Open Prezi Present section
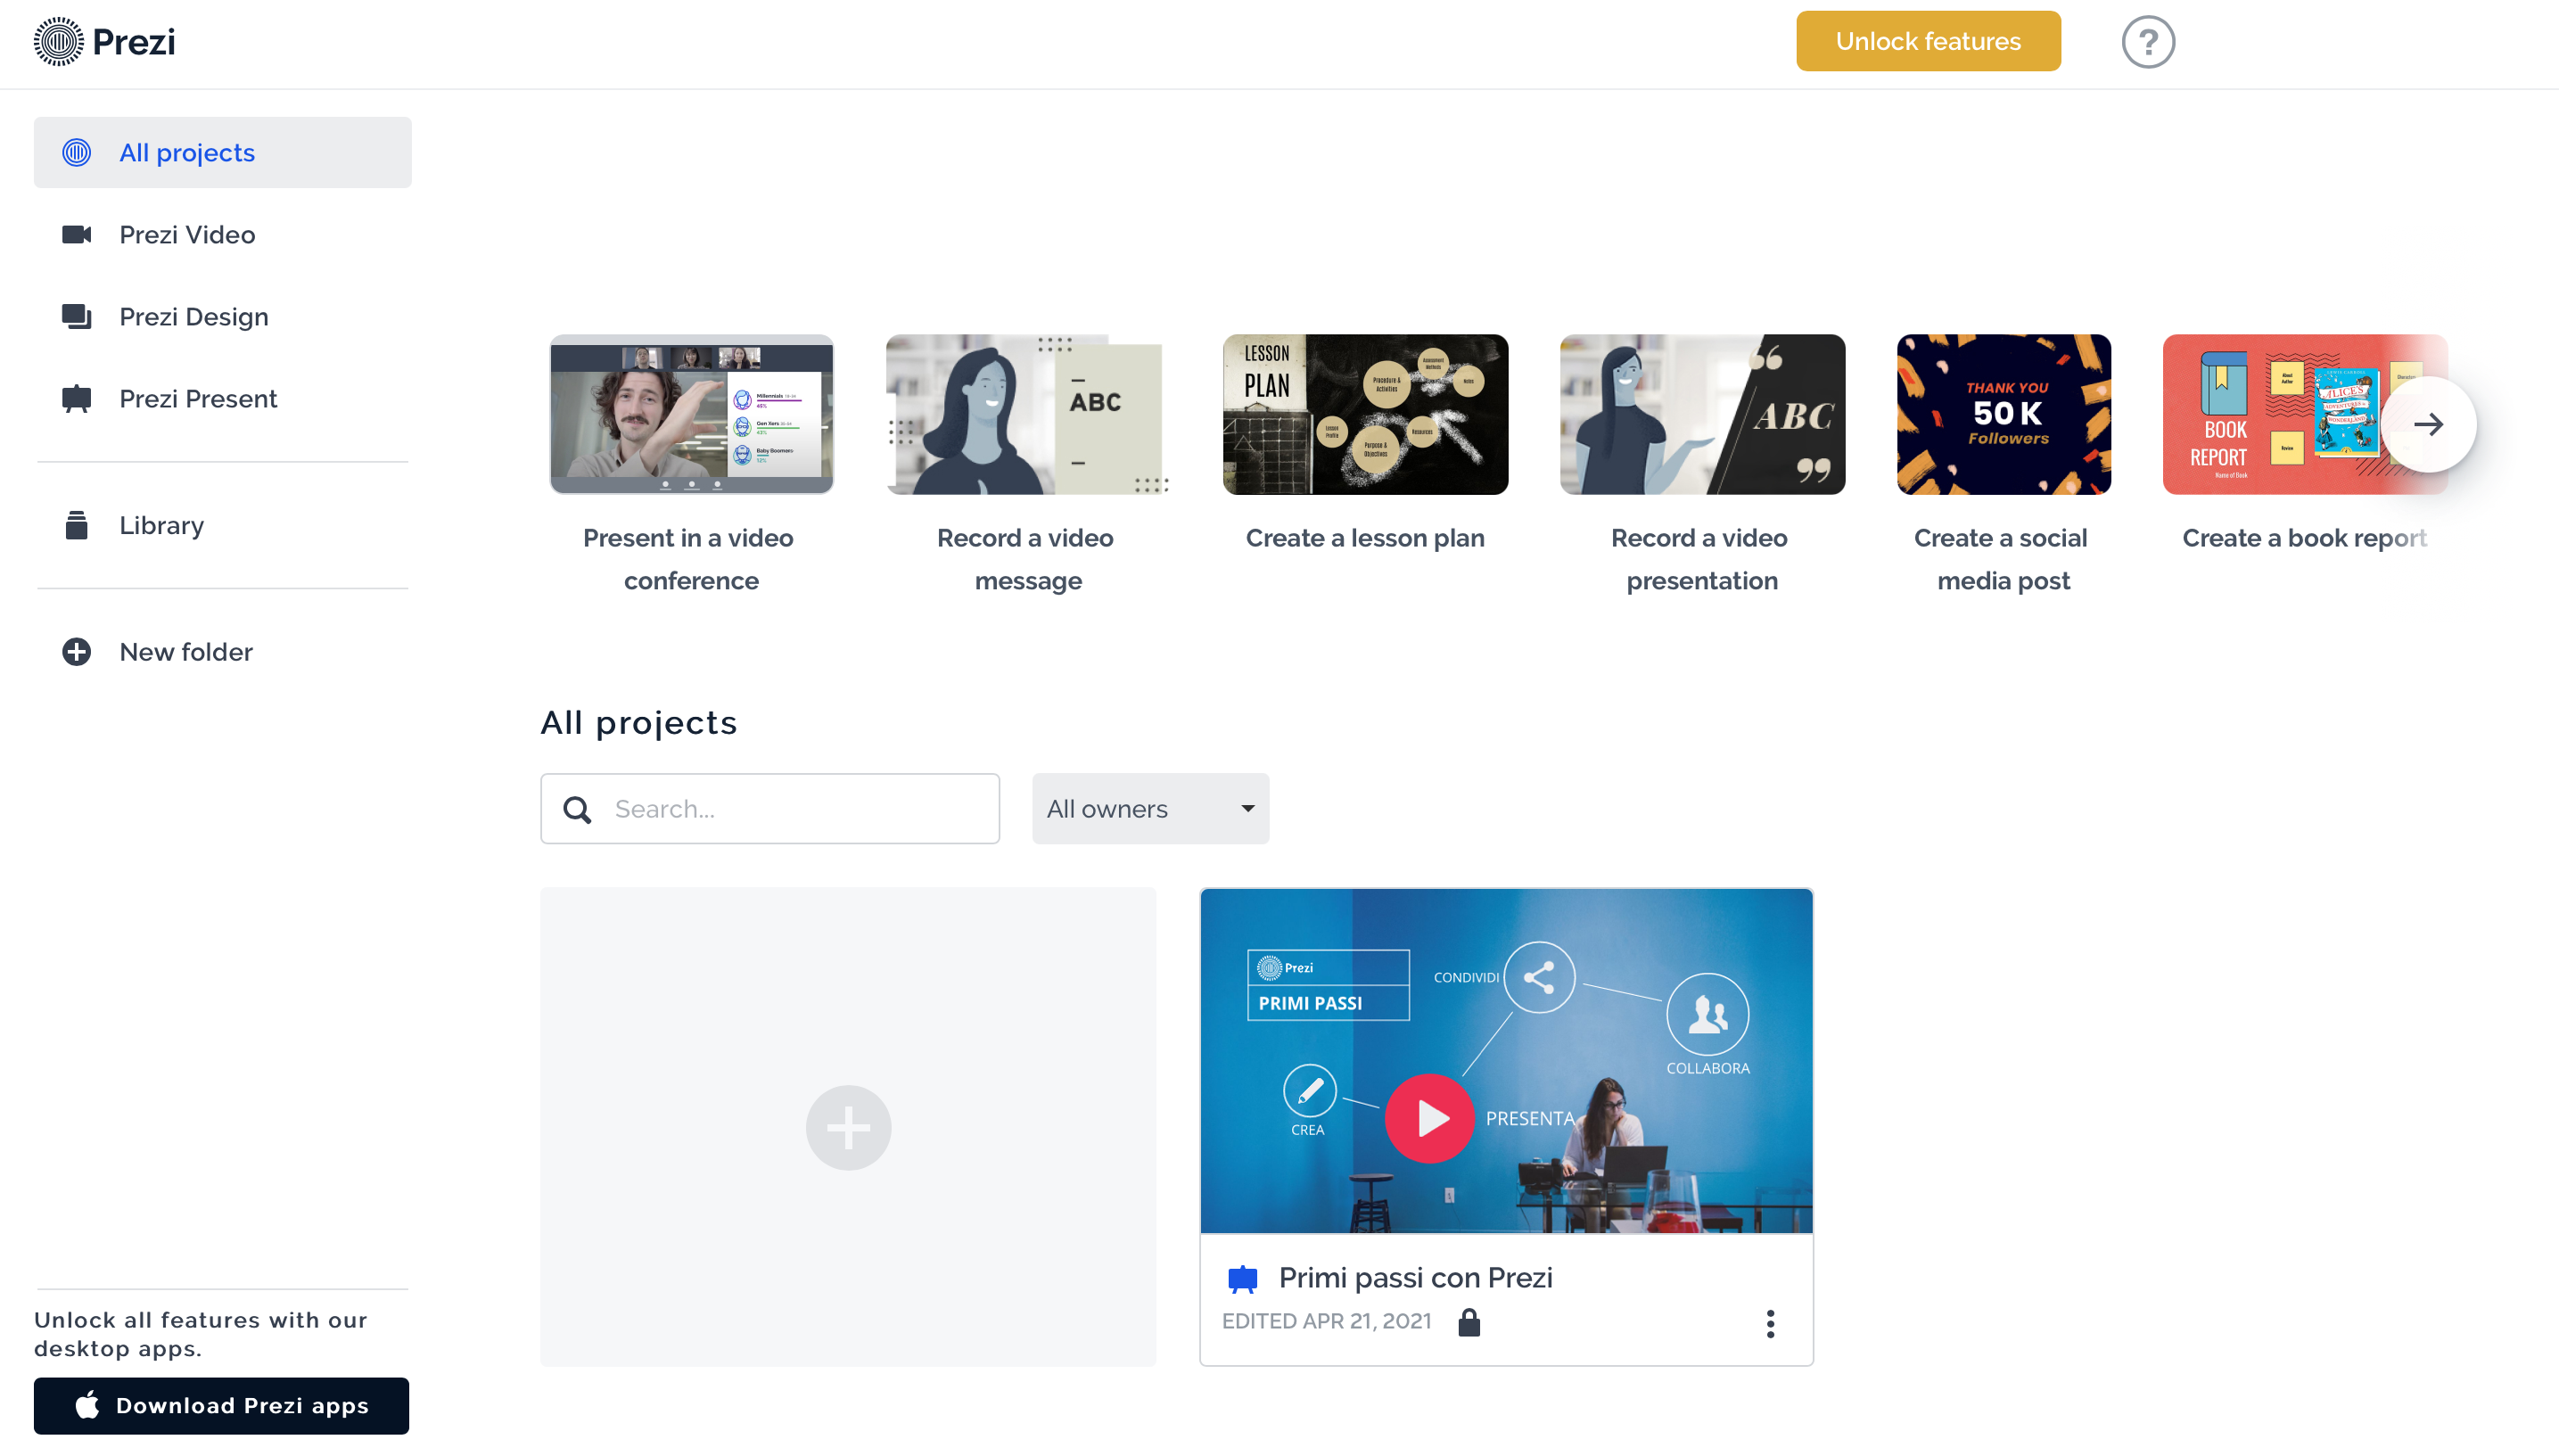The height and width of the screenshot is (1456, 2559). [x=222, y=398]
